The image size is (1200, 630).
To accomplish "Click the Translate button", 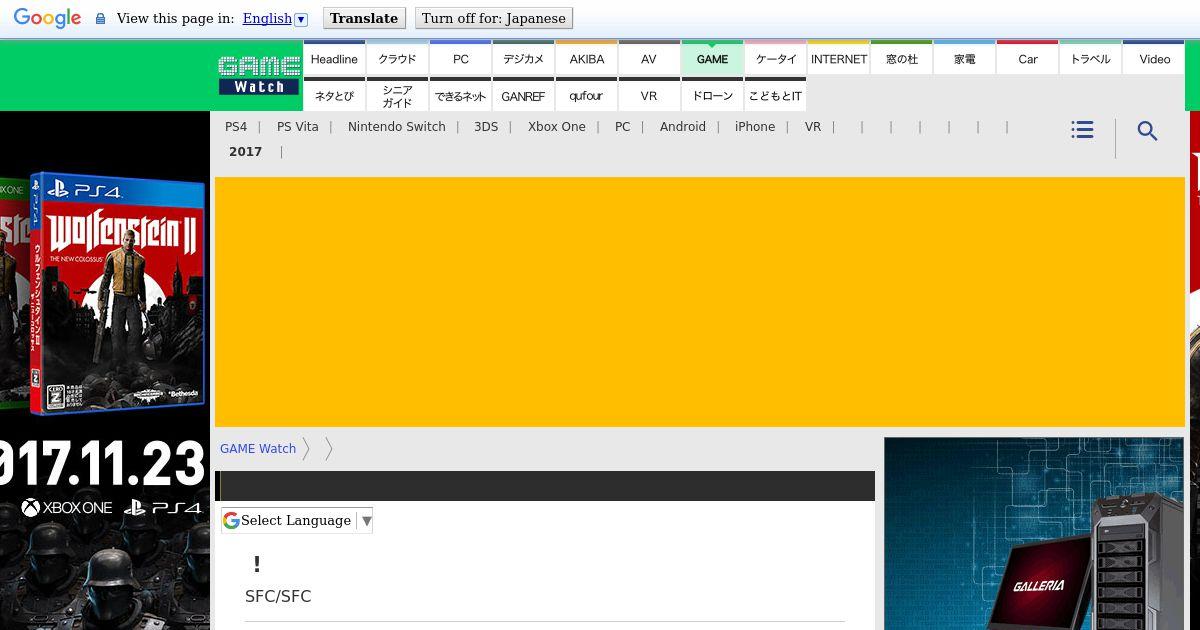I will click(x=364, y=18).
